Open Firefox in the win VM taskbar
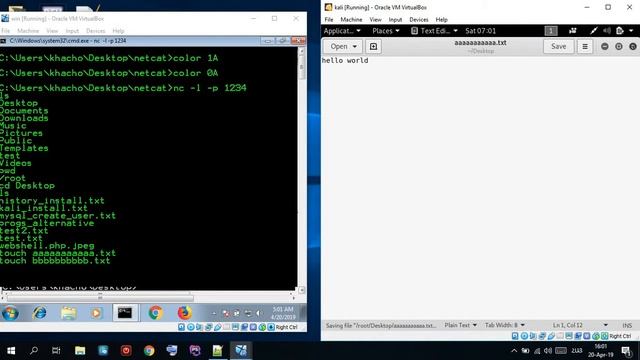This screenshot has width=640, height=360. pyautogui.click(x=184, y=313)
